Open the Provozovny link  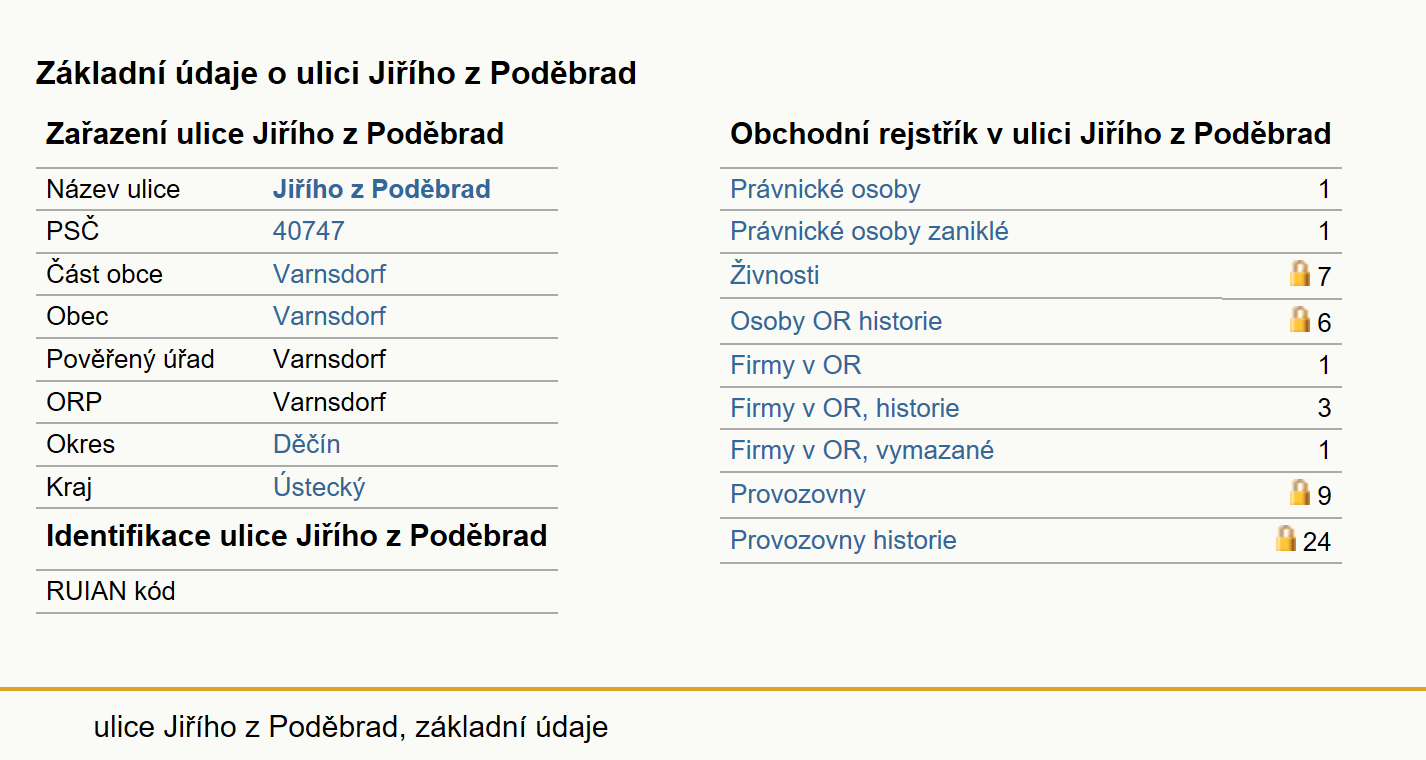[797, 495]
